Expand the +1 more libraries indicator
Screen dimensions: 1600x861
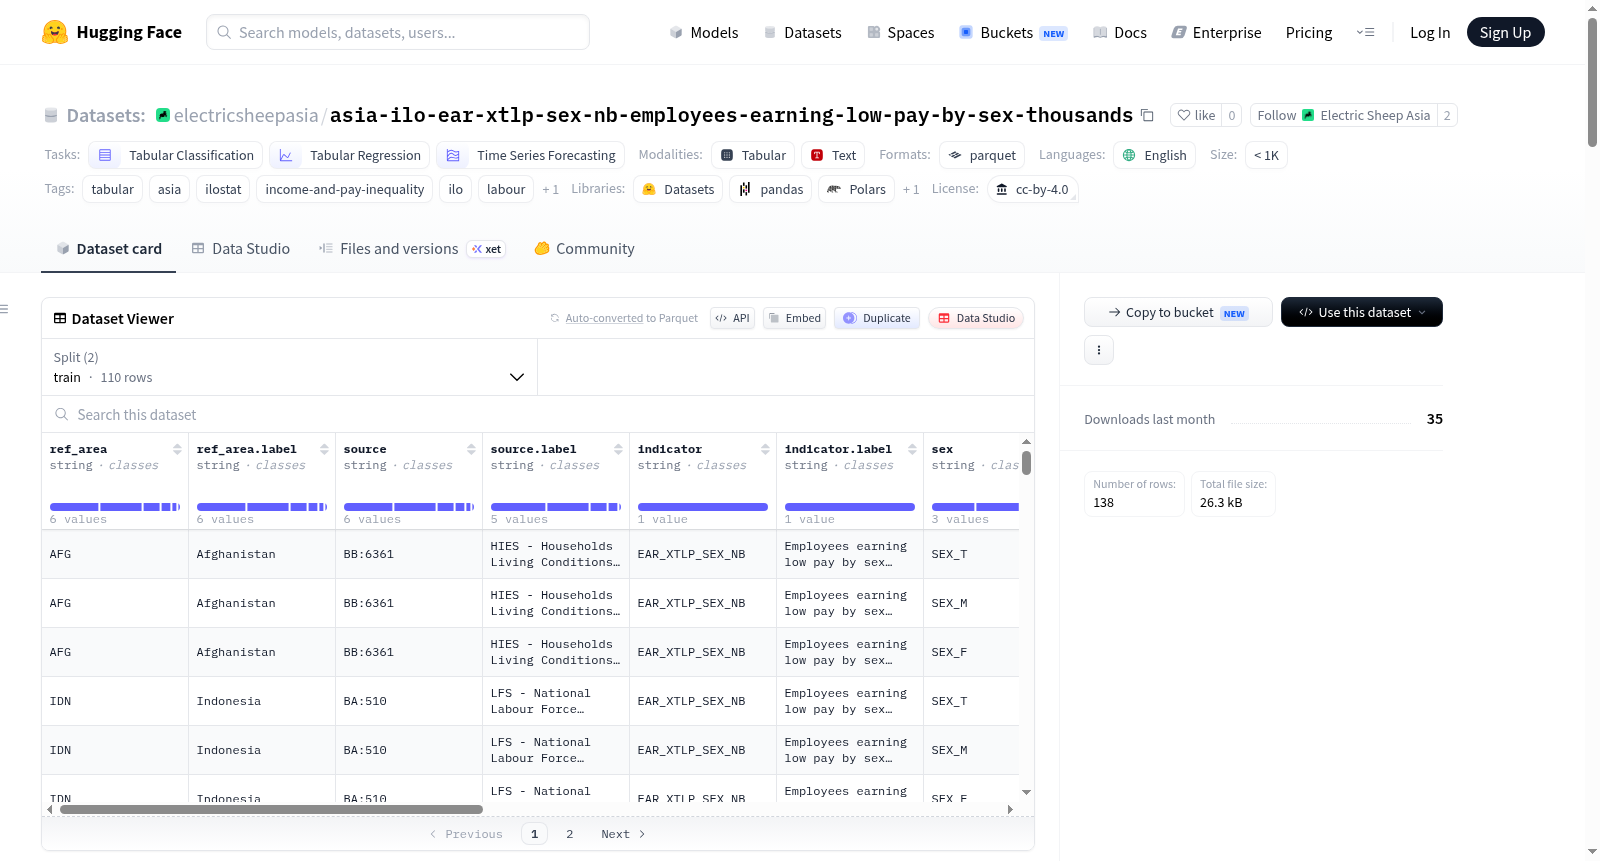coord(910,189)
